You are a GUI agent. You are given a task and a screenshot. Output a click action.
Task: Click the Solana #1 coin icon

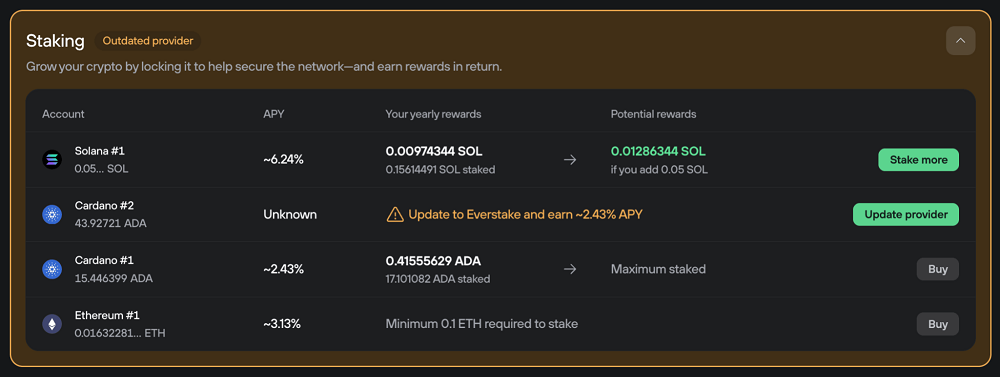(x=52, y=159)
